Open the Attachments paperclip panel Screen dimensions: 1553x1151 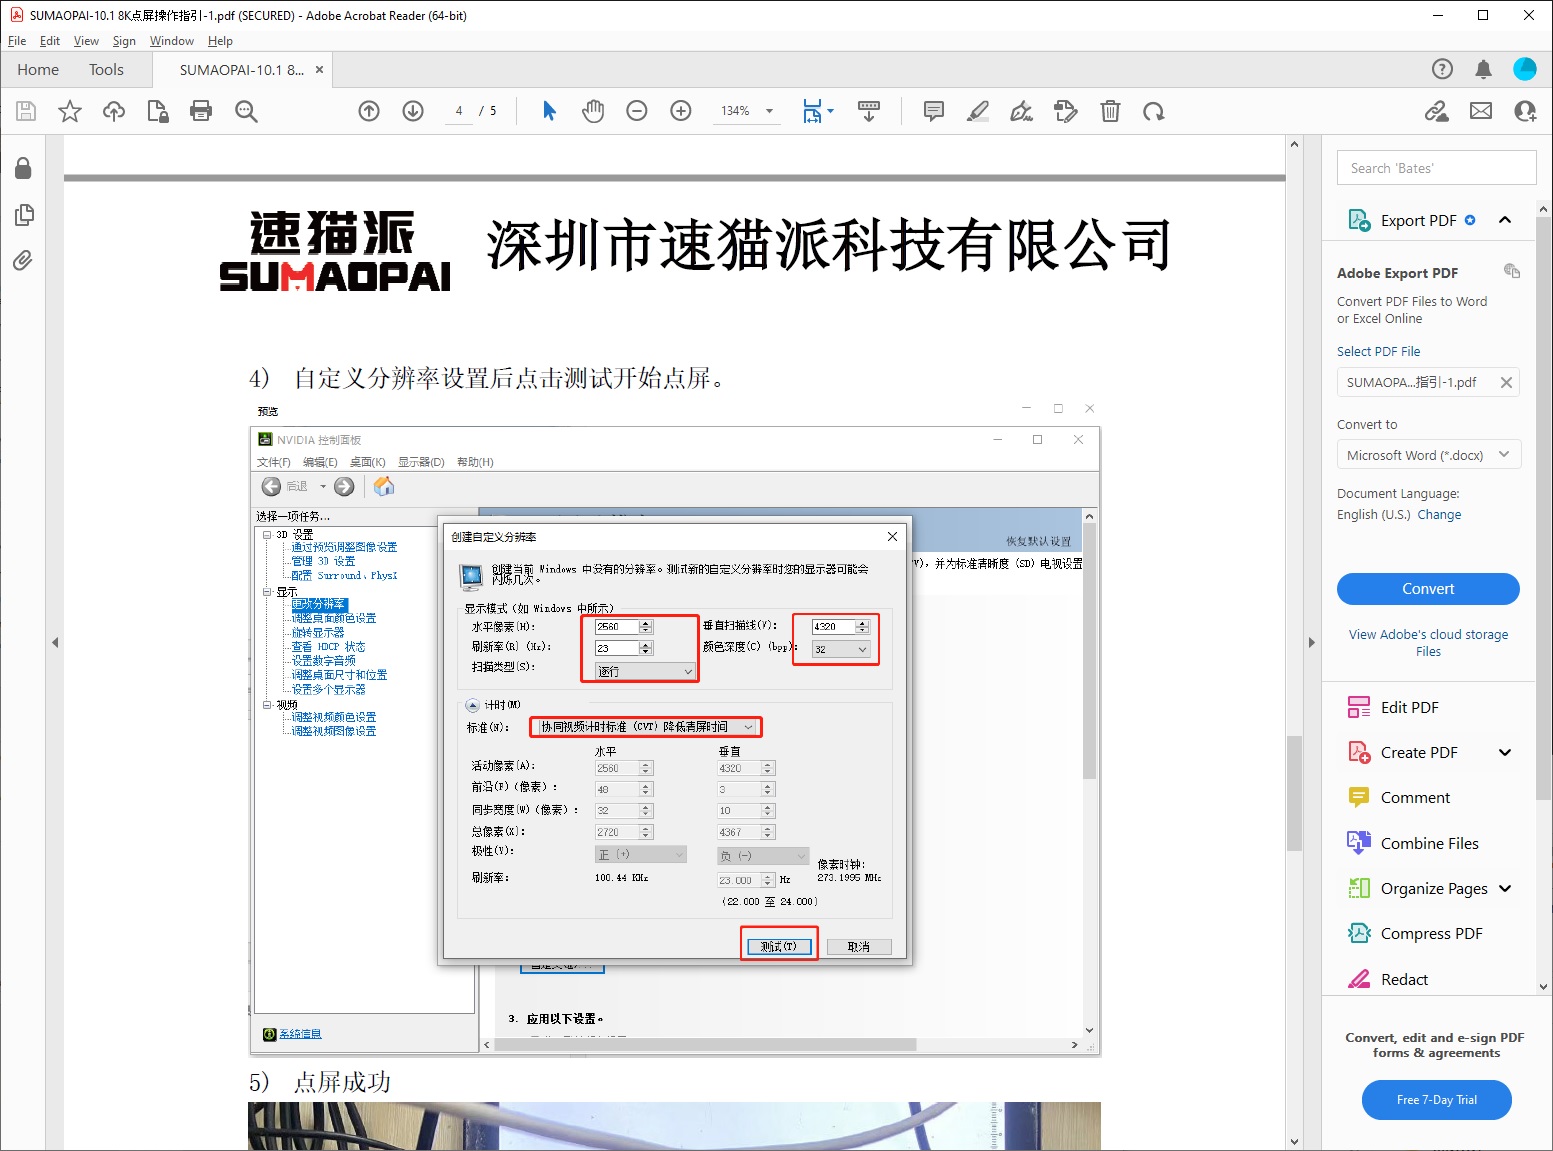click(23, 261)
